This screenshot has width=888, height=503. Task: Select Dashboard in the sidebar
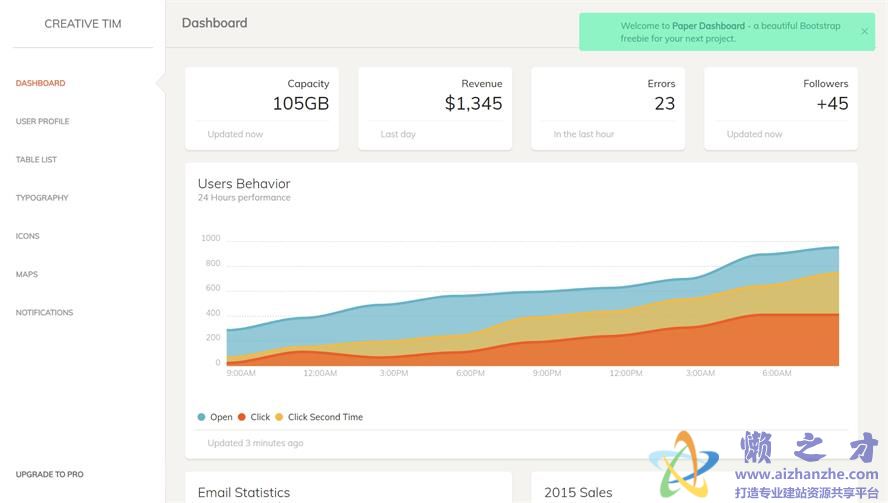pyautogui.click(x=41, y=83)
